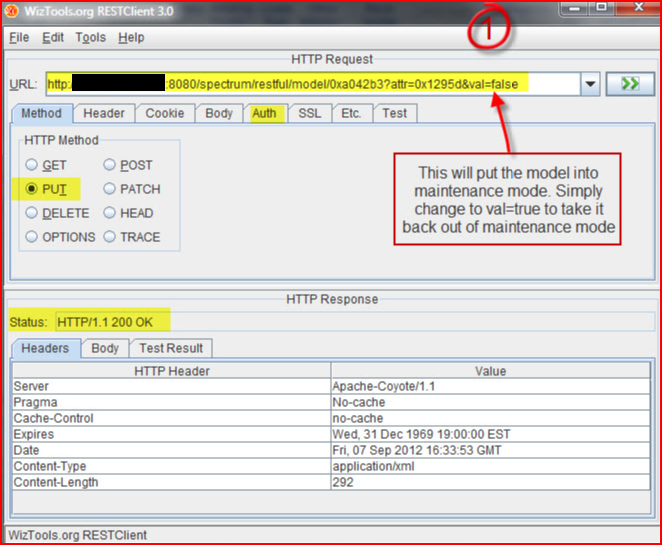662x545 pixels.
Task: Select the TRACE radio button
Action: (x=110, y=237)
